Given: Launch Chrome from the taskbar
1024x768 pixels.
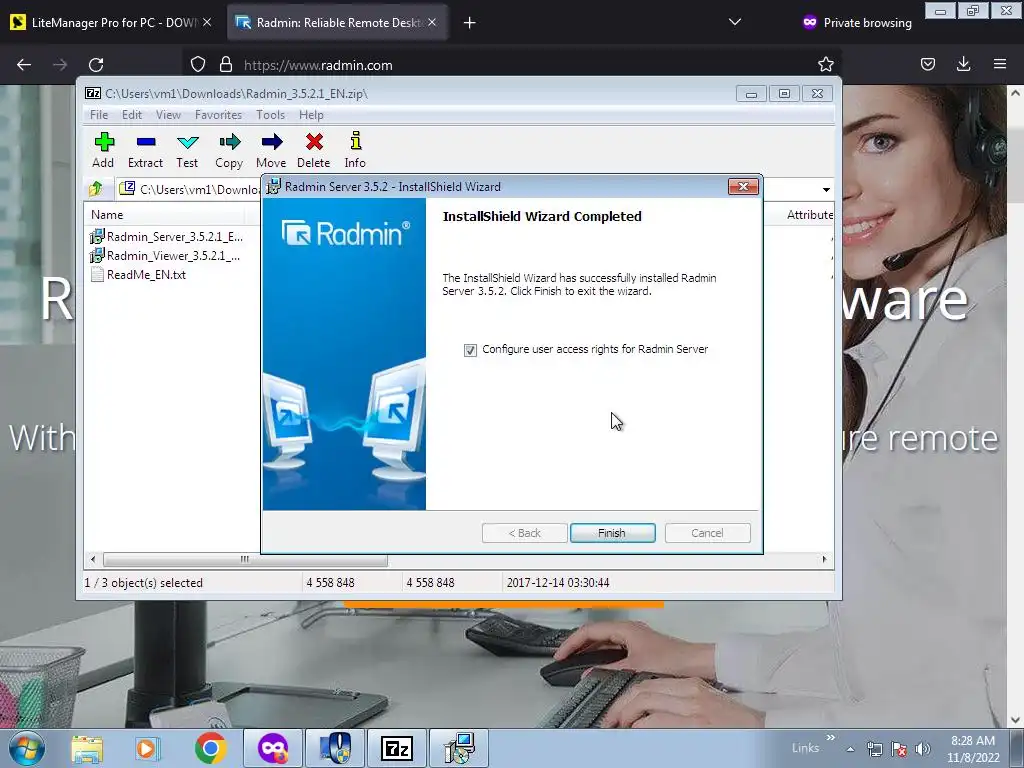Looking at the screenshot, I should pyautogui.click(x=210, y=748).
